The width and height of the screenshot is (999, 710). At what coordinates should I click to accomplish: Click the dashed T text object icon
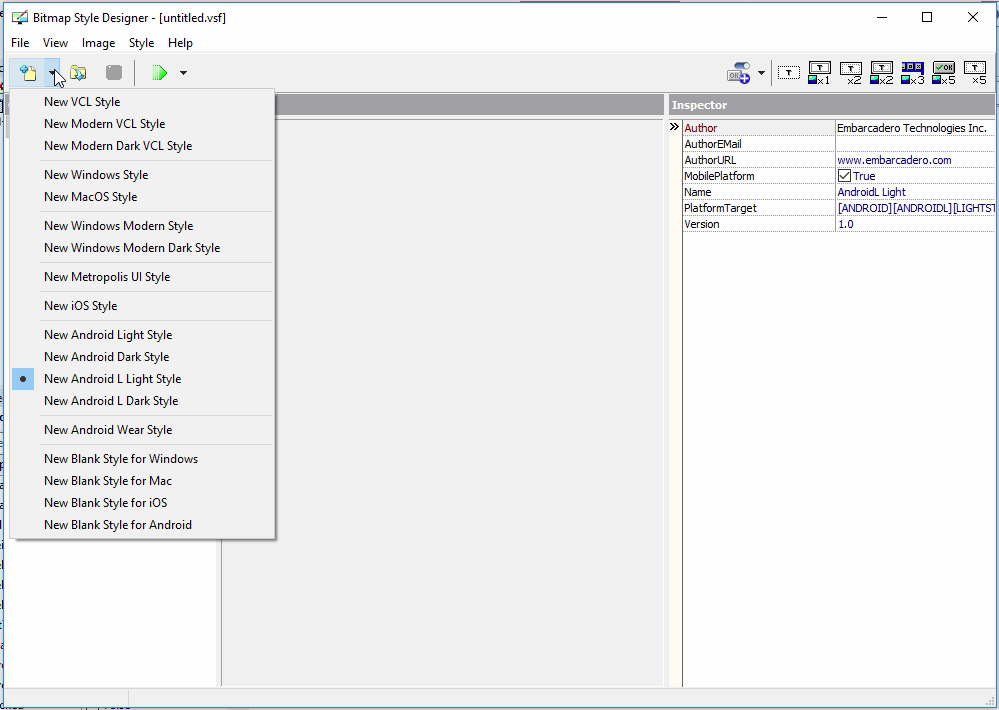pyautogui.click(x=789, y=73)
